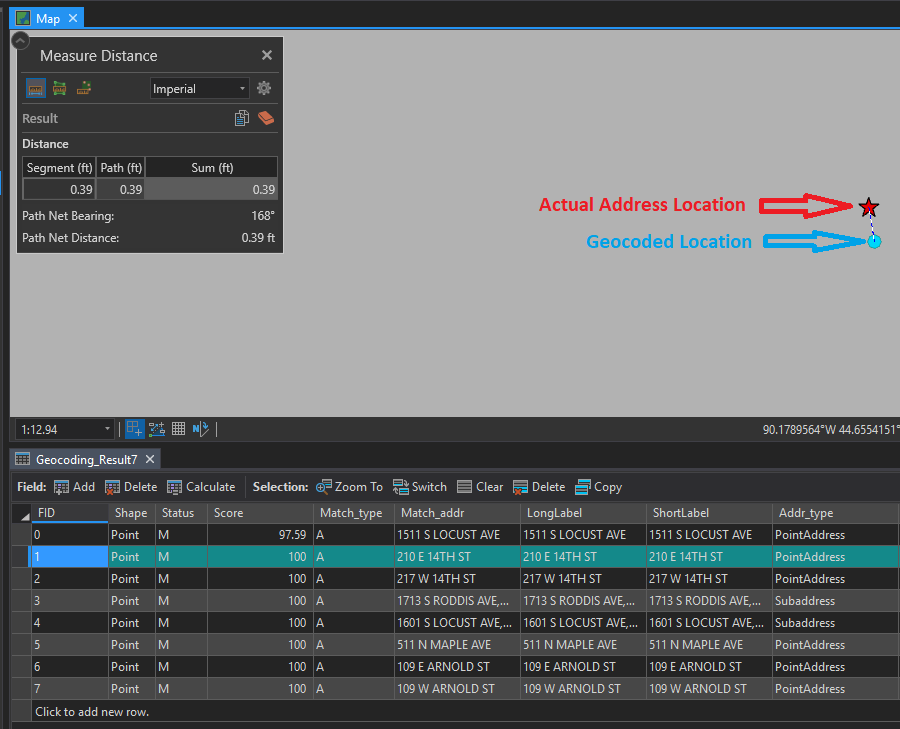This screenshot has height=729, width=900.
Task: Close the Geocoding_Result7 table tab
Action: (150, 459)
